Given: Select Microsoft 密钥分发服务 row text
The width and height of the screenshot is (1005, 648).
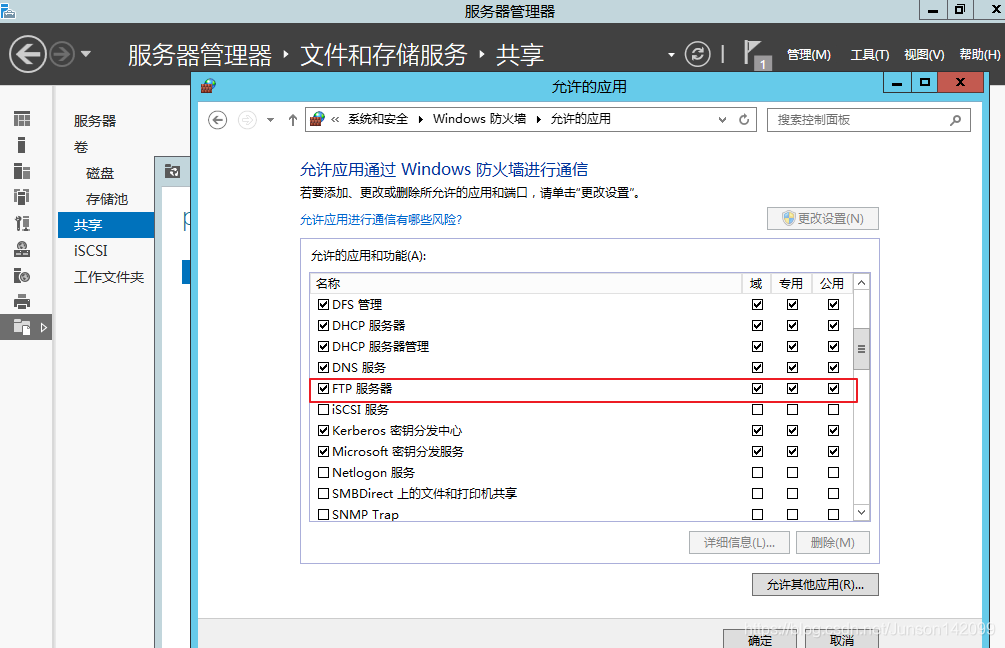Looking at the screenshot, I should click(x=398, y=452).
